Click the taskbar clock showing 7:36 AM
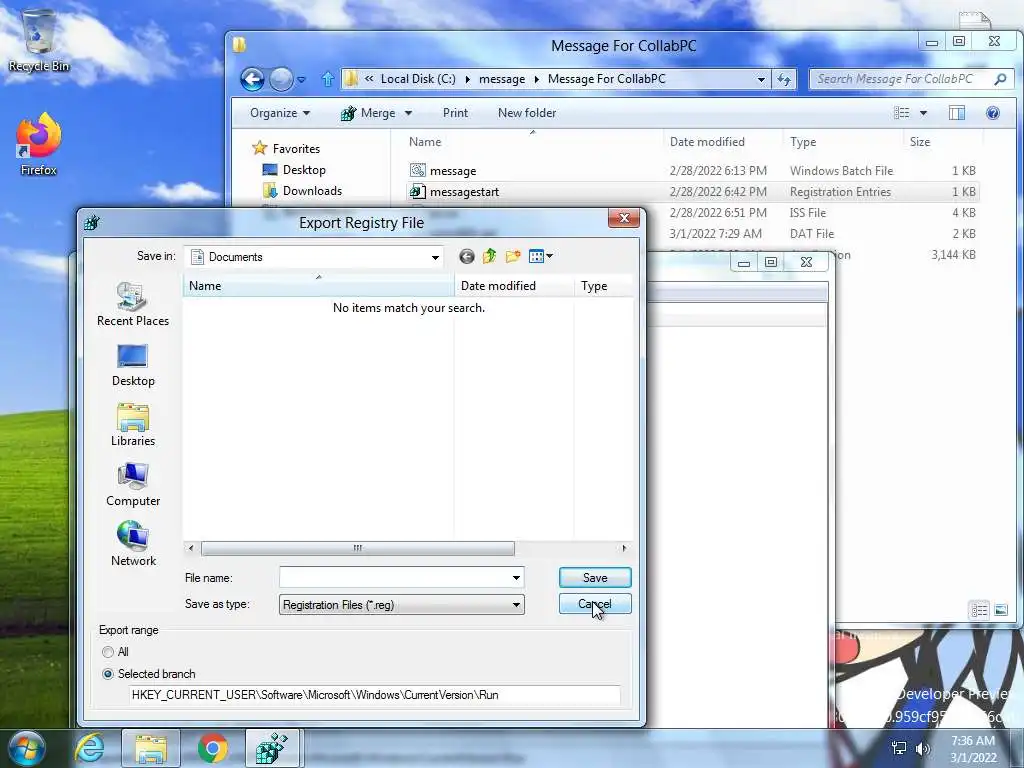1024x768 pixels. click(973, 749)
